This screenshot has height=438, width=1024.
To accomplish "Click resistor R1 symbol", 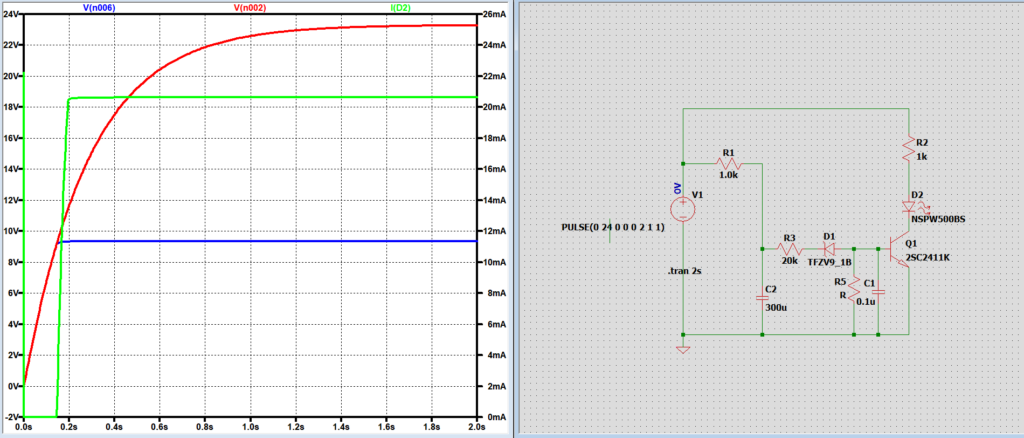I will [x=728, y=163].
